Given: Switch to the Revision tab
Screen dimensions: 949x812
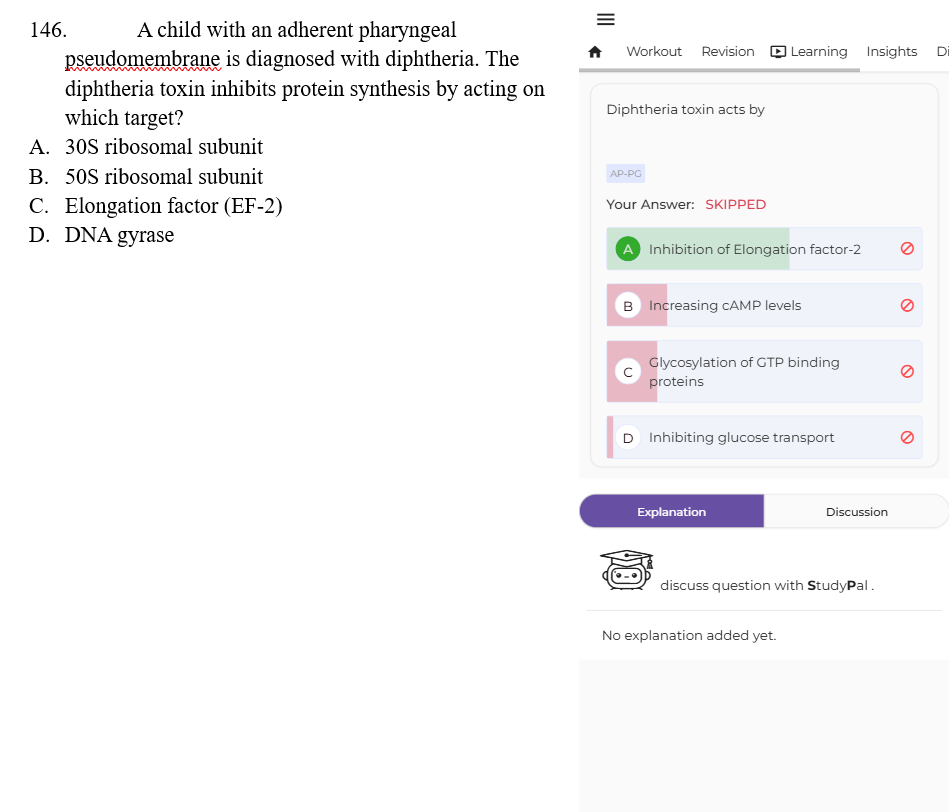Looking at the screenshot, I should coord(727,51).
